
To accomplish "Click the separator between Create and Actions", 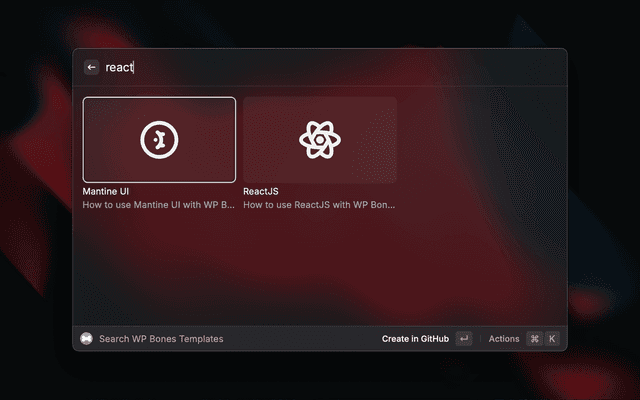I will [x=480, y=339].
